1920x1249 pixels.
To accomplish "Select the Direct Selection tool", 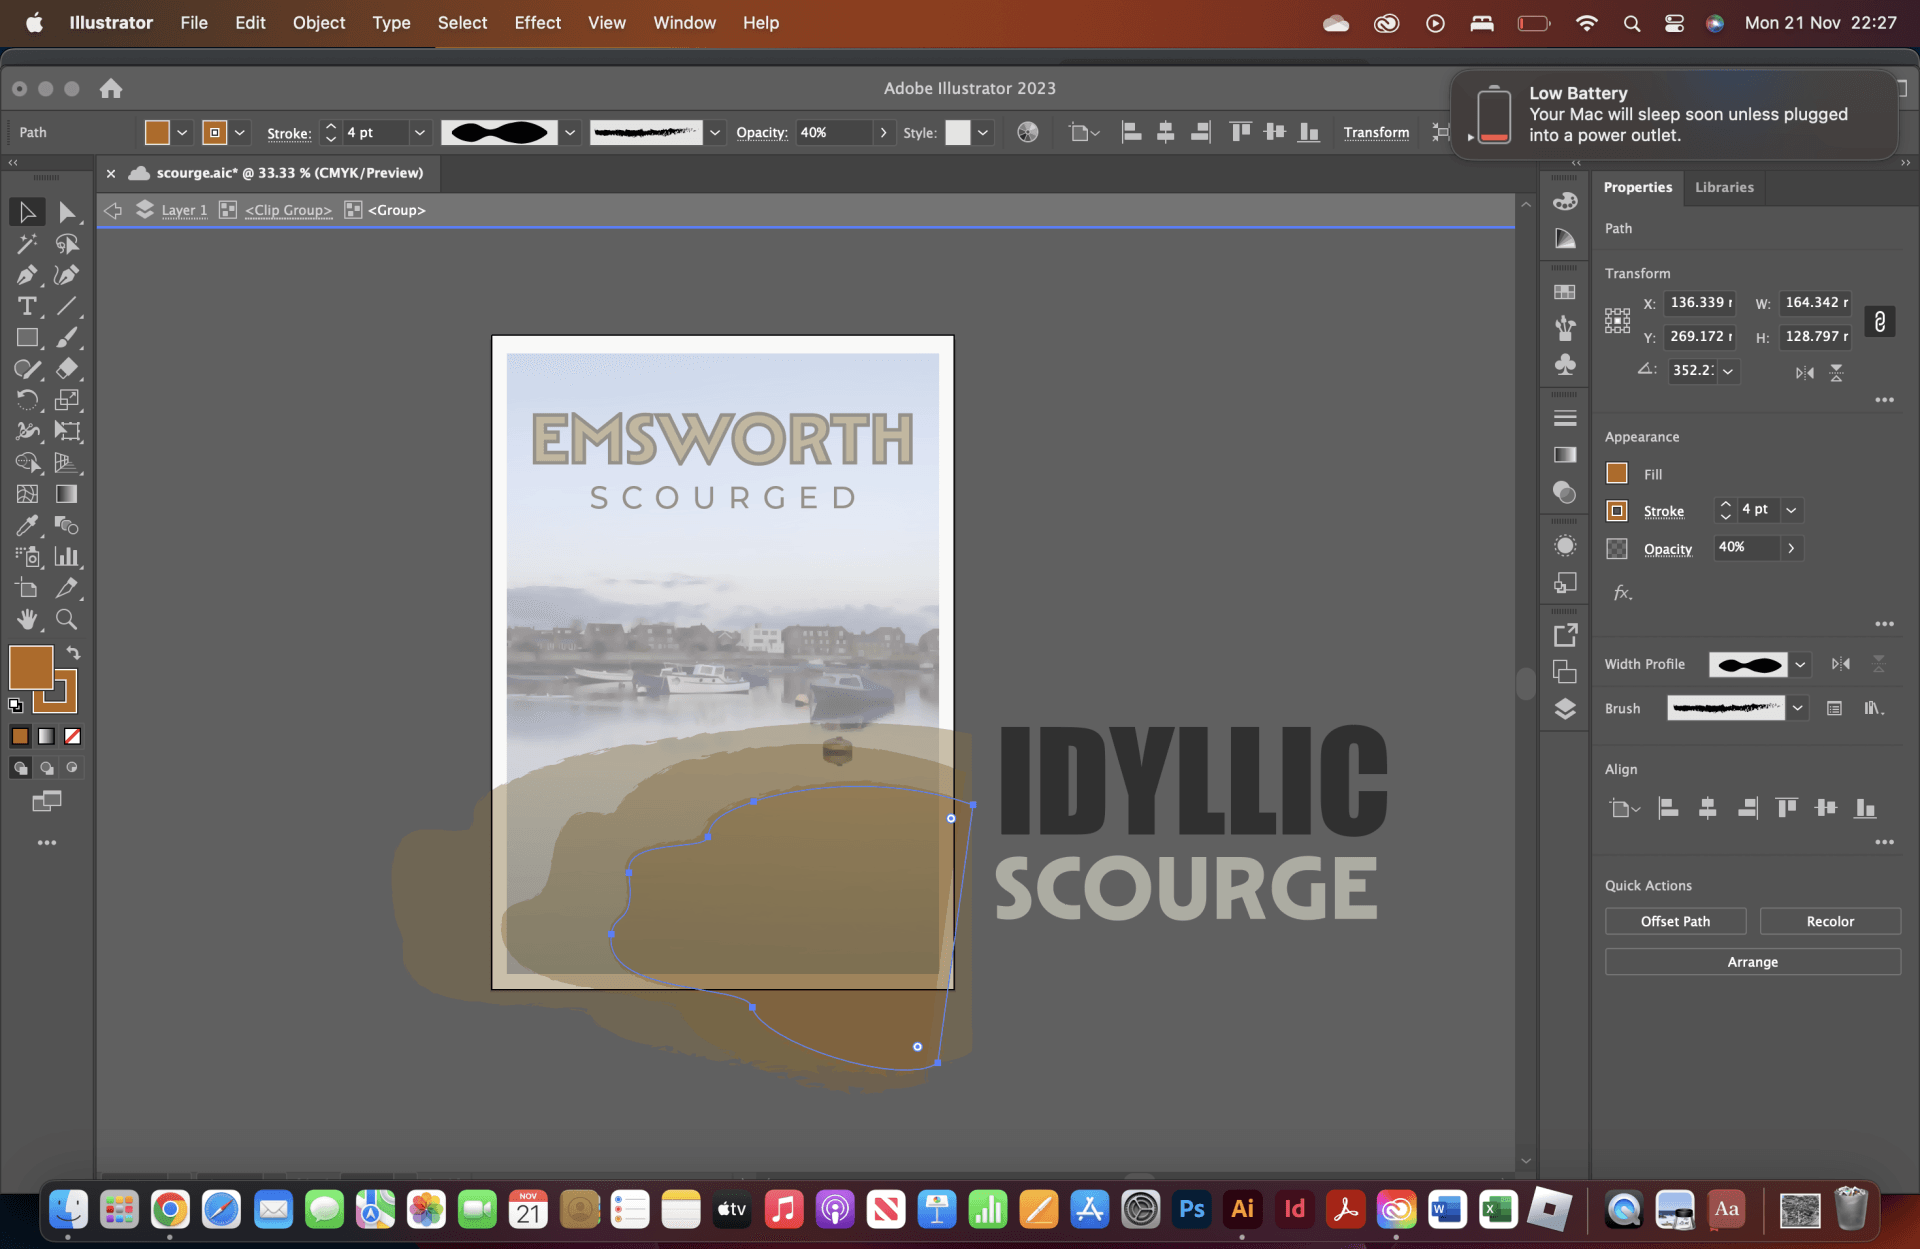I will pyautogui.click(x=66, y=212).
